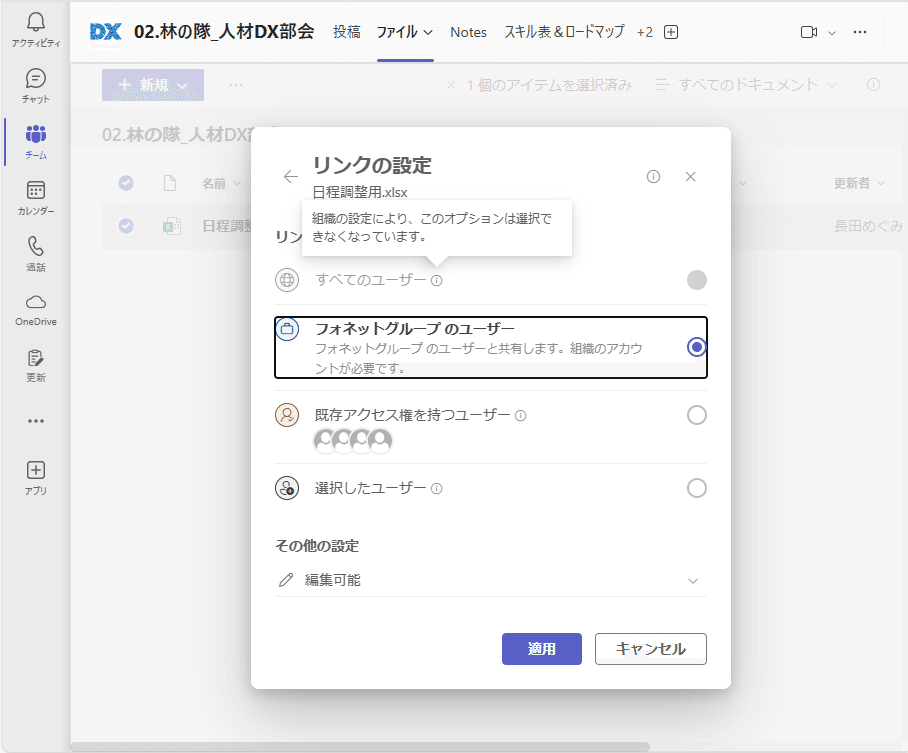
Task: Expand the 新規 button dropdown
Action: point(182,86)
